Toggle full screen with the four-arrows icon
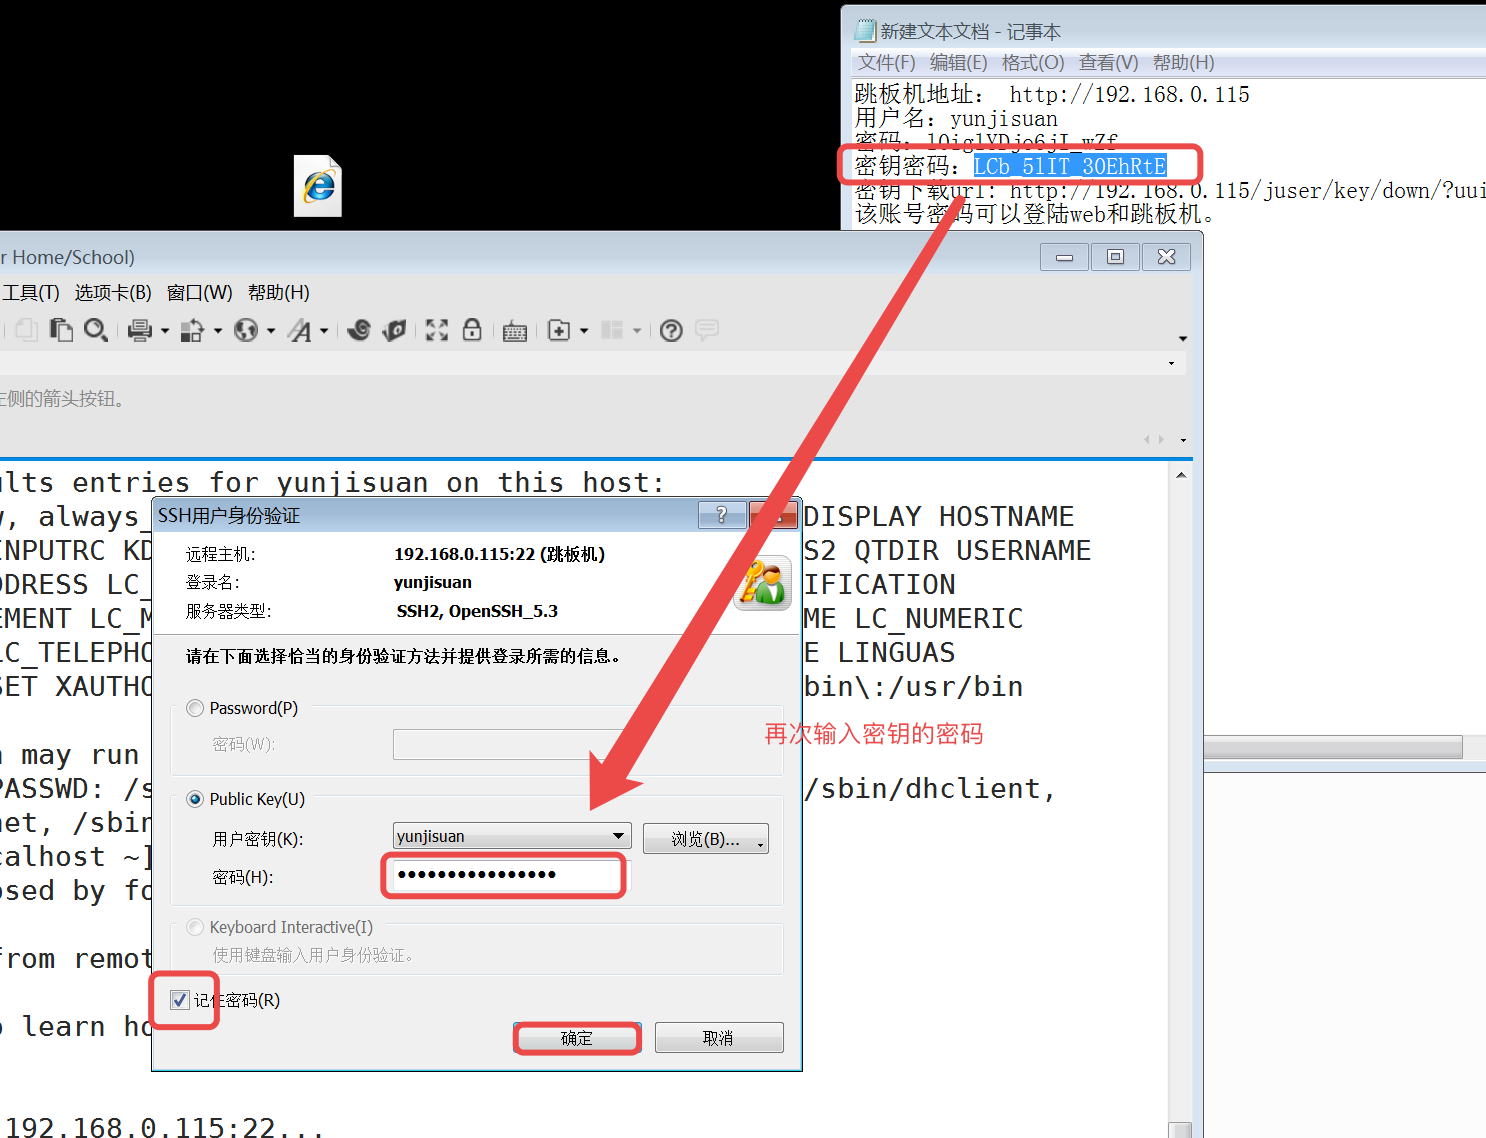This screenshot has width=1486, height=1138. pyautogui.click(x=437, y=330)
